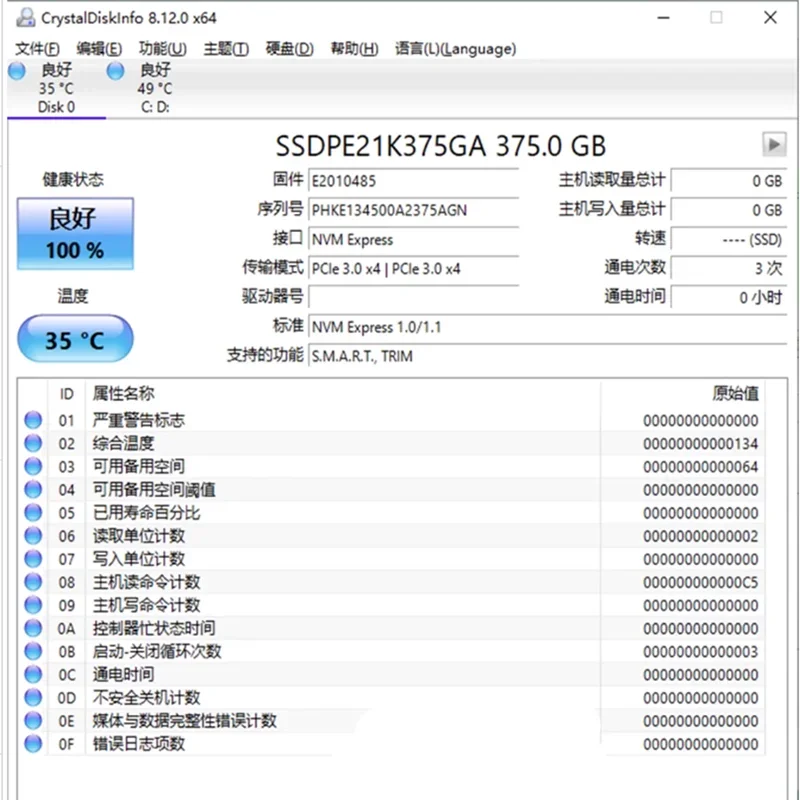Click the 固件 firmware field E2010485
The image size is (800, 800).
coord(413,181)
